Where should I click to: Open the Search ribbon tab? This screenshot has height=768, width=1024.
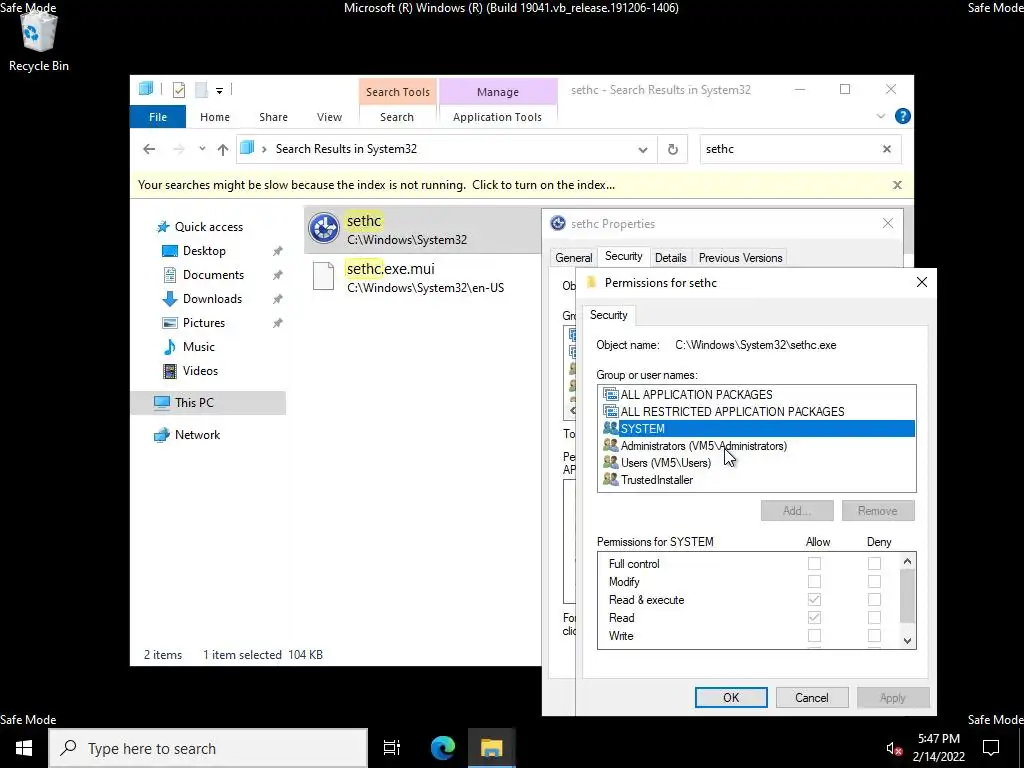(x=396, y=117)
